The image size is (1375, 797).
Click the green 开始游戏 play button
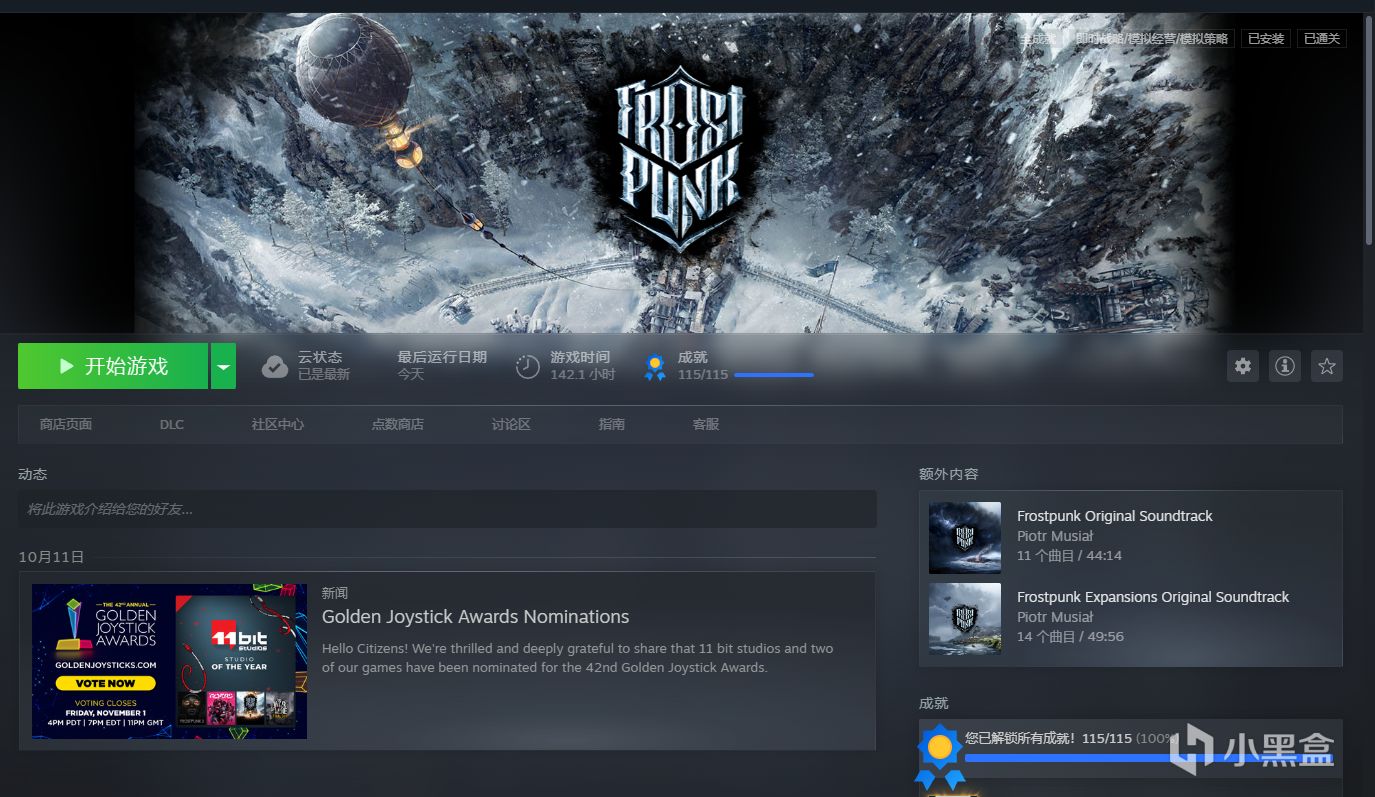click(x=113, y=366)
